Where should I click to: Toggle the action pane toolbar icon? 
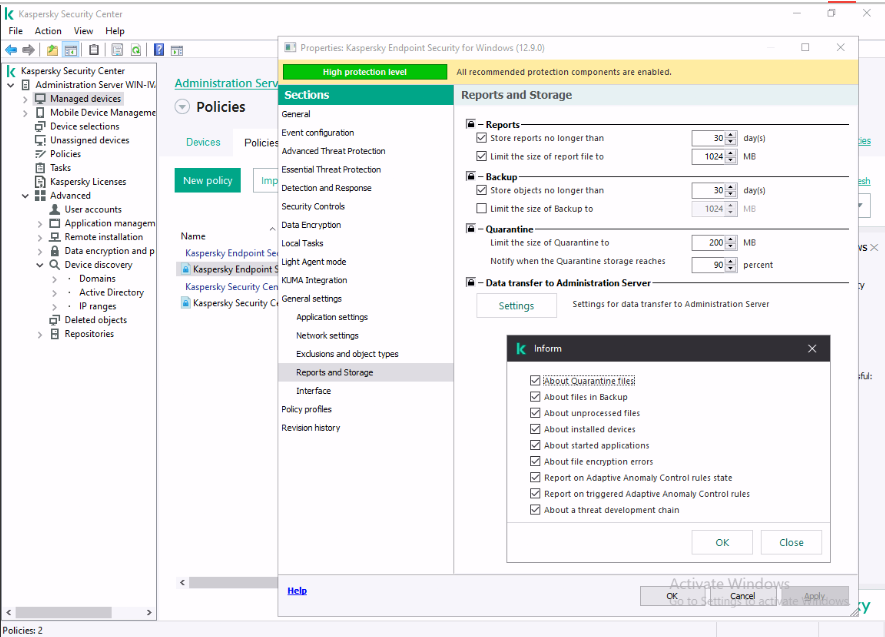click(x=177, y=51)
